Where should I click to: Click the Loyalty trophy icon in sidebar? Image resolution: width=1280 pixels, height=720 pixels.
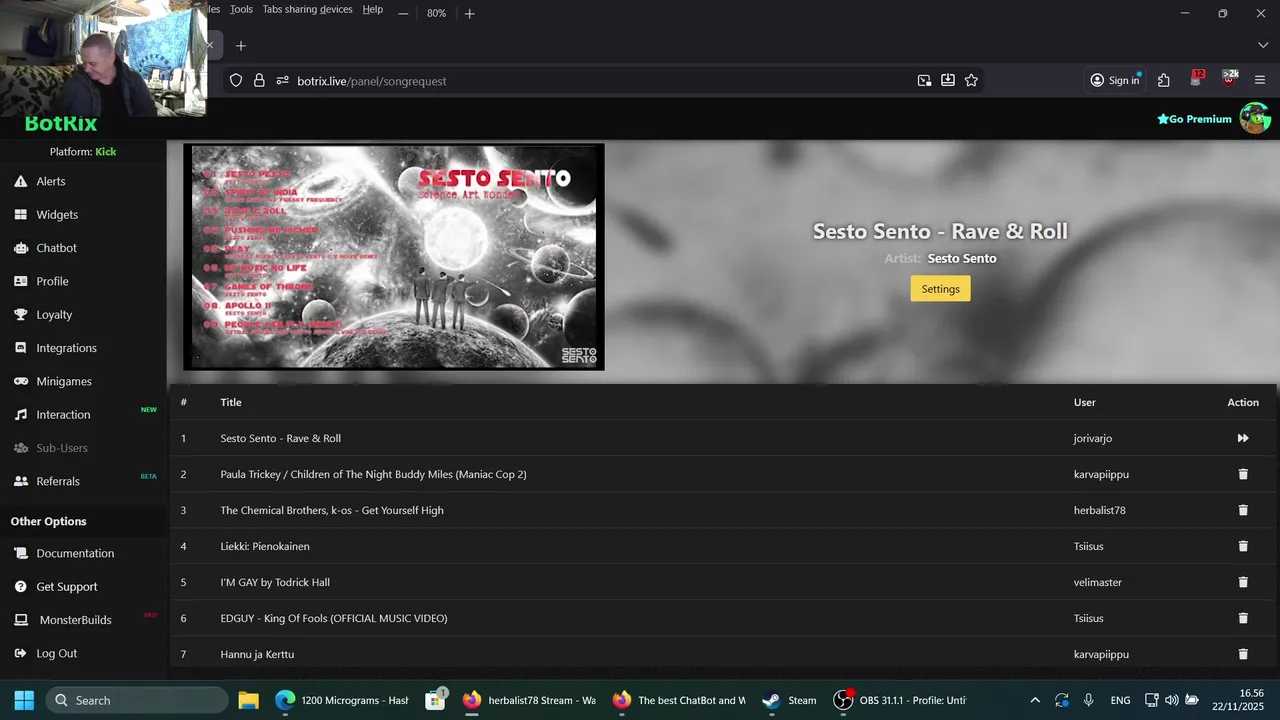click(20, 314)
